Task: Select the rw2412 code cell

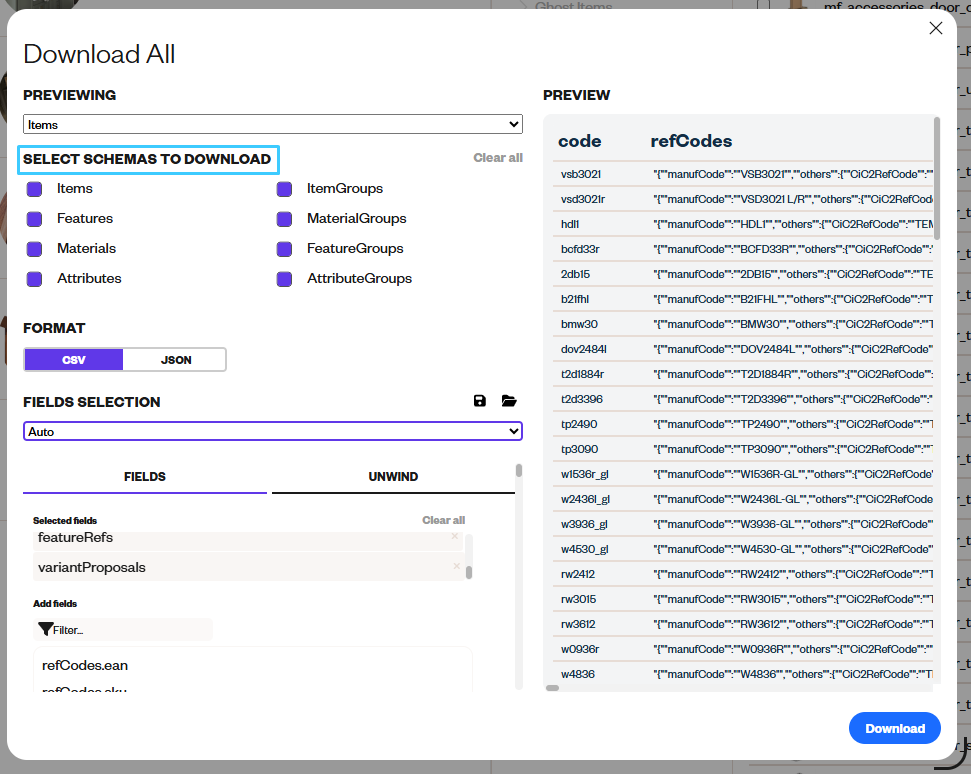Action: click(578, 574)
